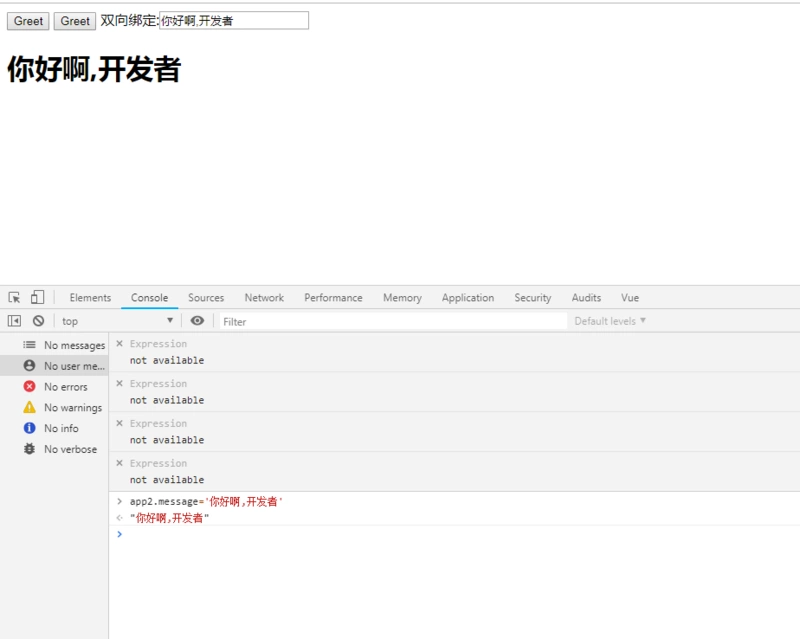Image resolution: width=800 pixels, height=639 pixels.
Task: Focus the 双向绑定 text input
Action: pos(234,20)
